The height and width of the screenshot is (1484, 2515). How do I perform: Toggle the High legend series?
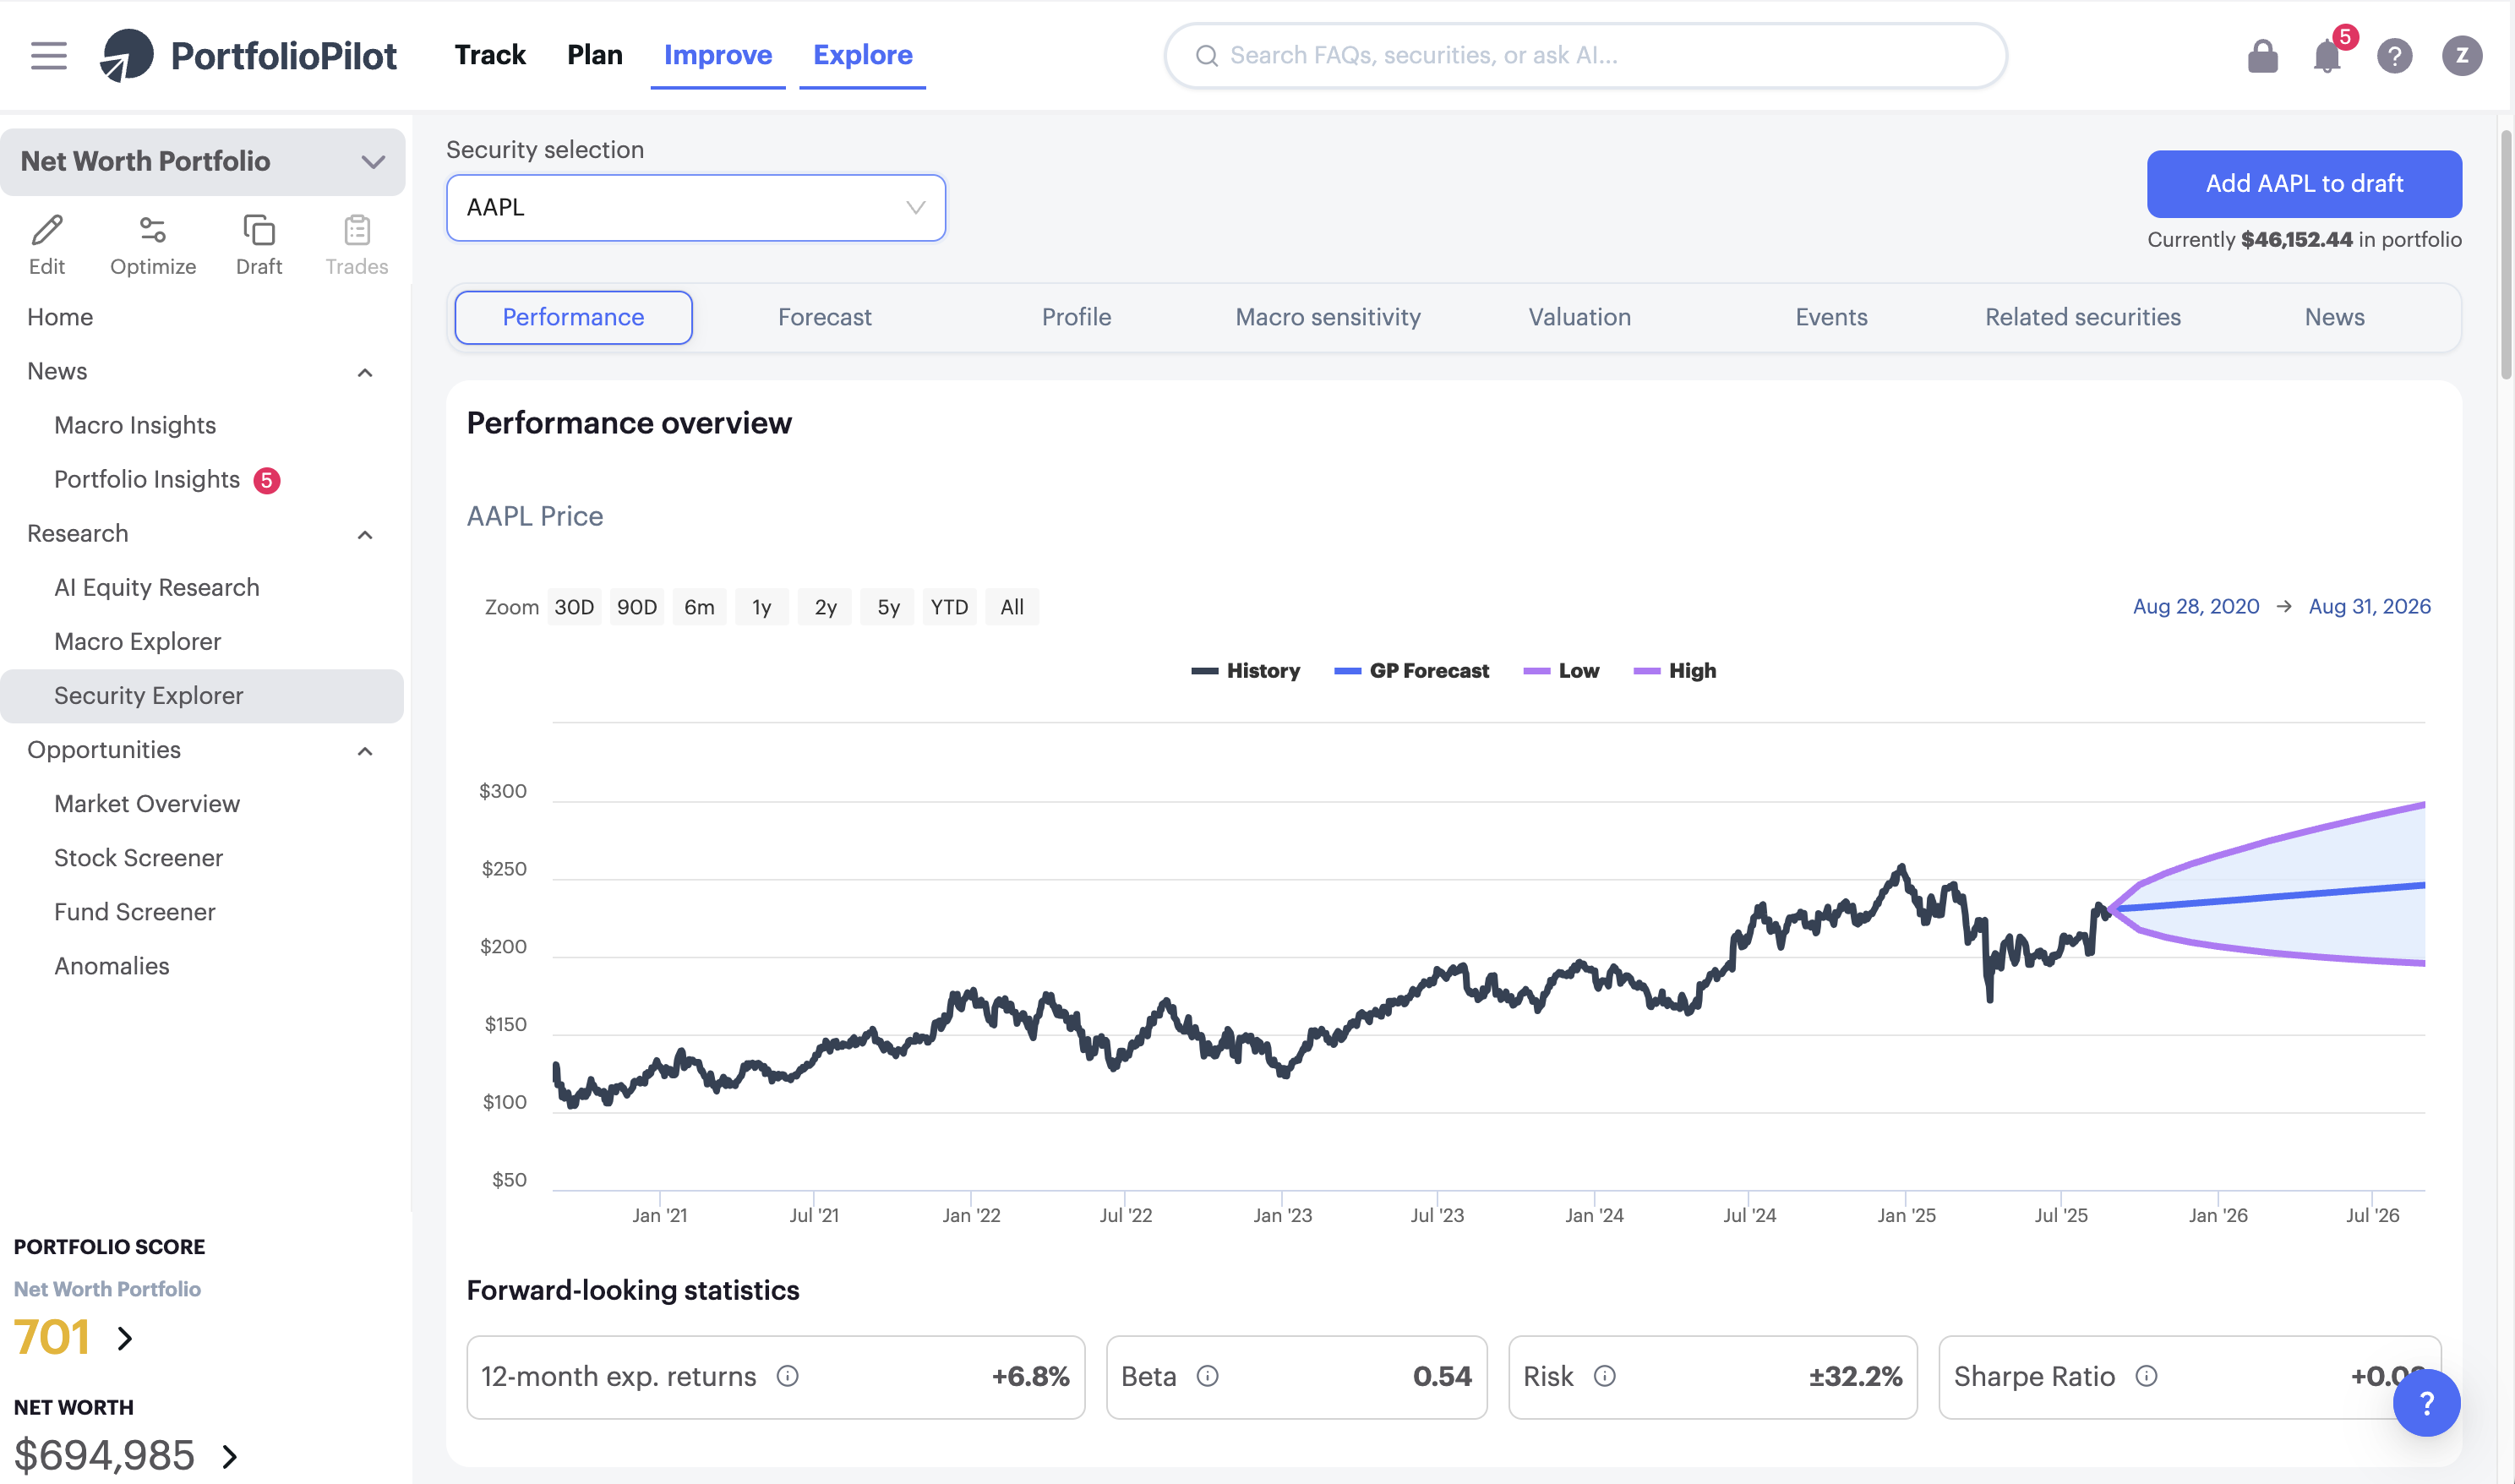tap(1675, 671)
